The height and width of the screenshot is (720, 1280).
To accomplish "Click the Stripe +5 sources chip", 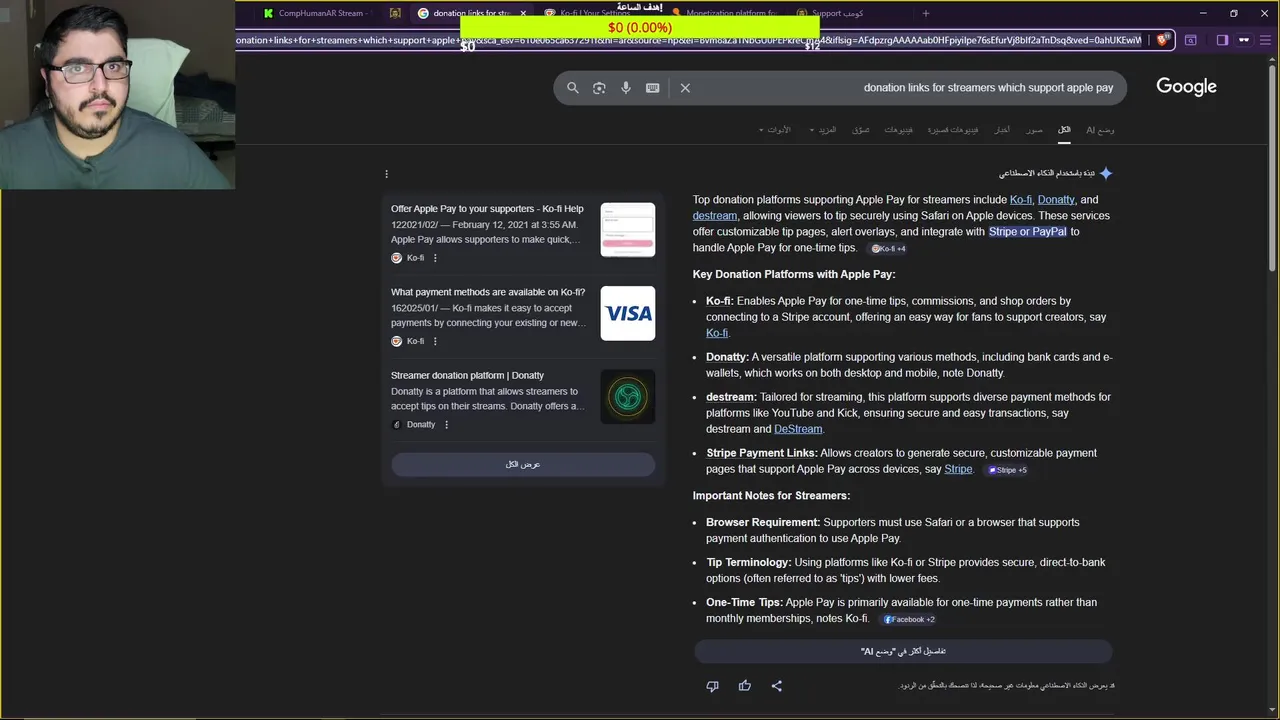I will click(1007, 470).
